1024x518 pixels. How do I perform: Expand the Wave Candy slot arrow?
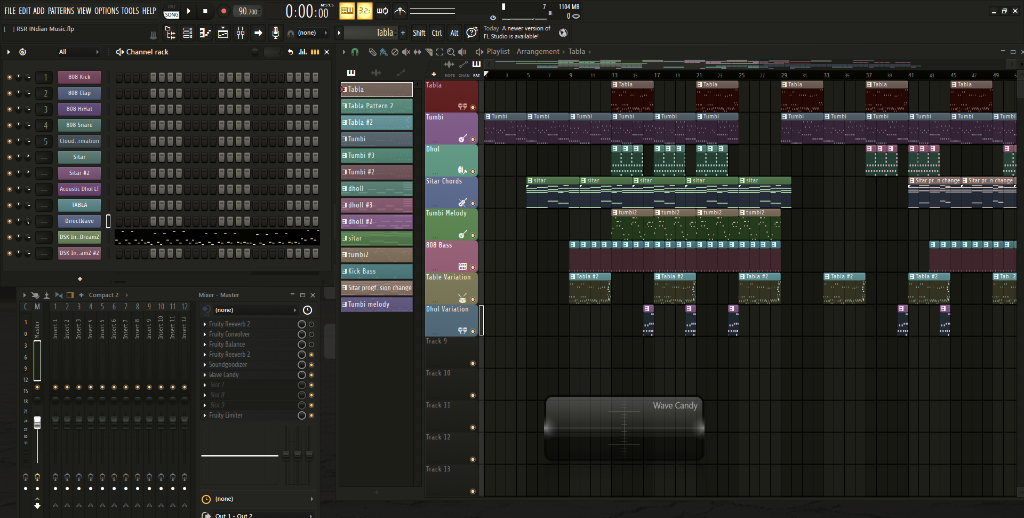coord(205,375)
